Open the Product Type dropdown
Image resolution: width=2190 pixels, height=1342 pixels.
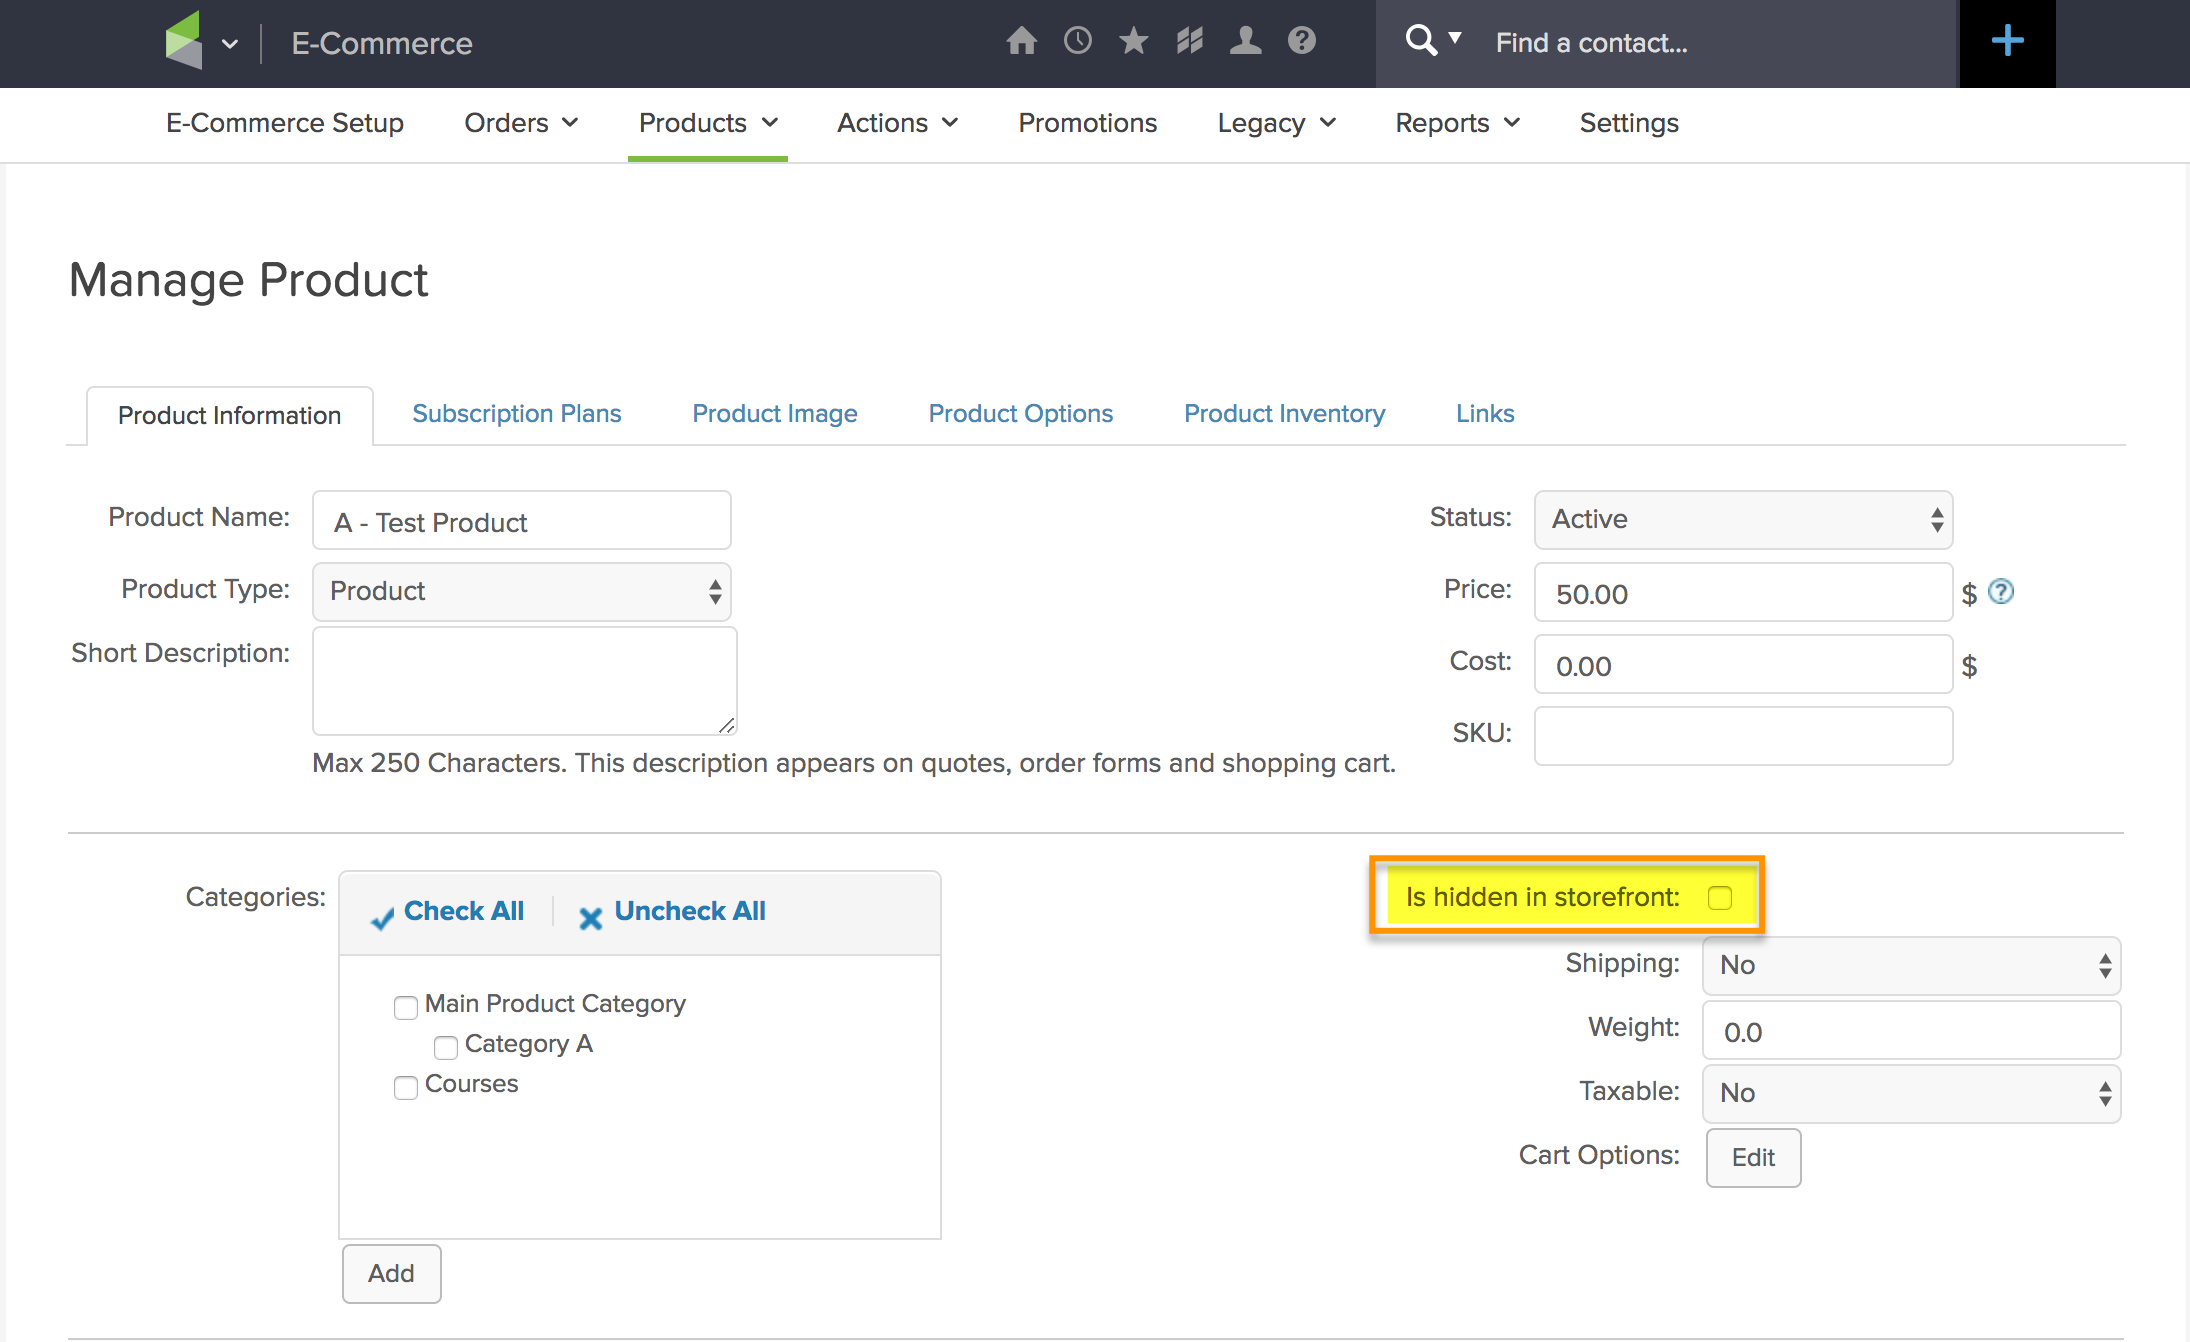tap(521, 591)
